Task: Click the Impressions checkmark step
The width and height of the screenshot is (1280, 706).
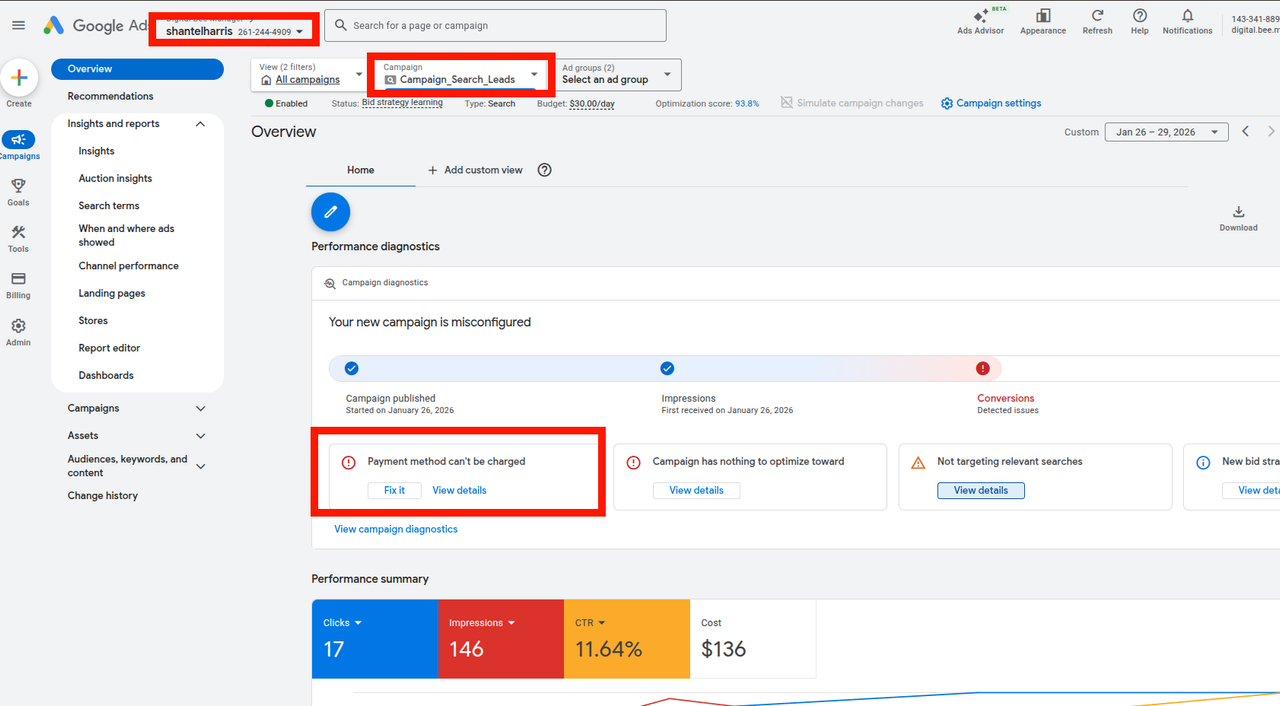Action: [x=667, y=368]
